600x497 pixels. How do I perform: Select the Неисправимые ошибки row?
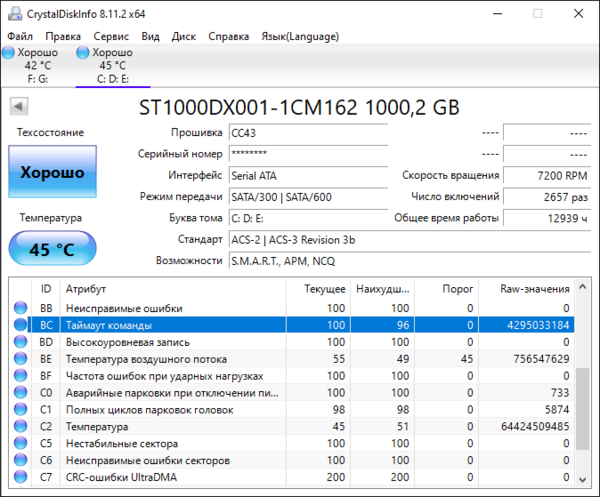point(292,308)
